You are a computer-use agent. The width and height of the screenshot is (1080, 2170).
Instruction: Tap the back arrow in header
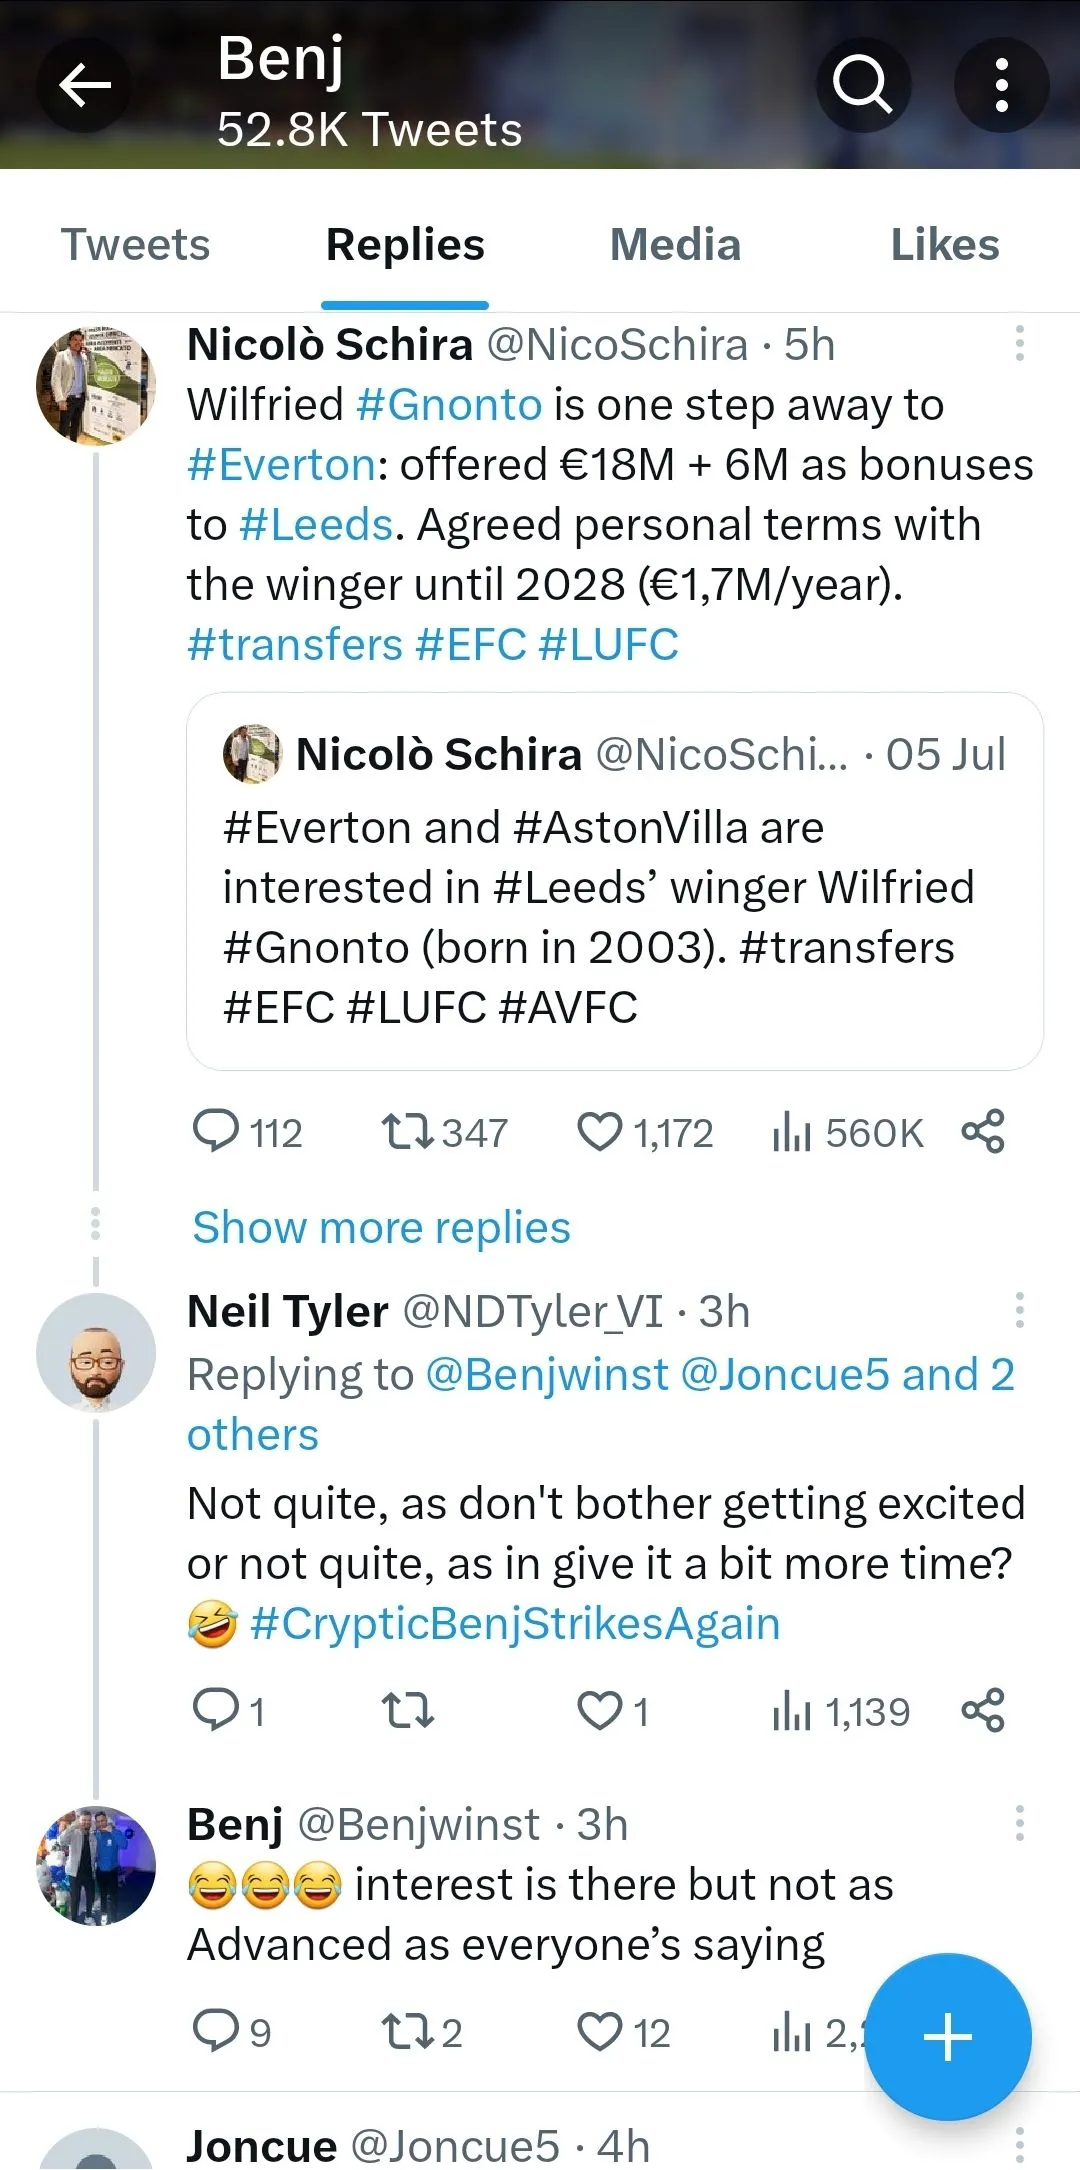pyautogui.click(x=85, y=85)
